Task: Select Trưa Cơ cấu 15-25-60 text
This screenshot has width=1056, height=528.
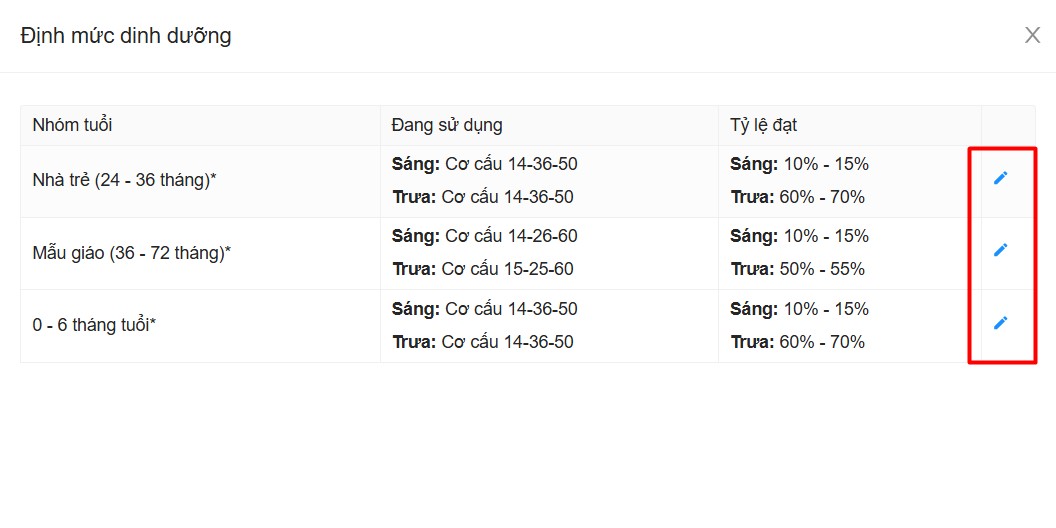Action: point(483,269)
